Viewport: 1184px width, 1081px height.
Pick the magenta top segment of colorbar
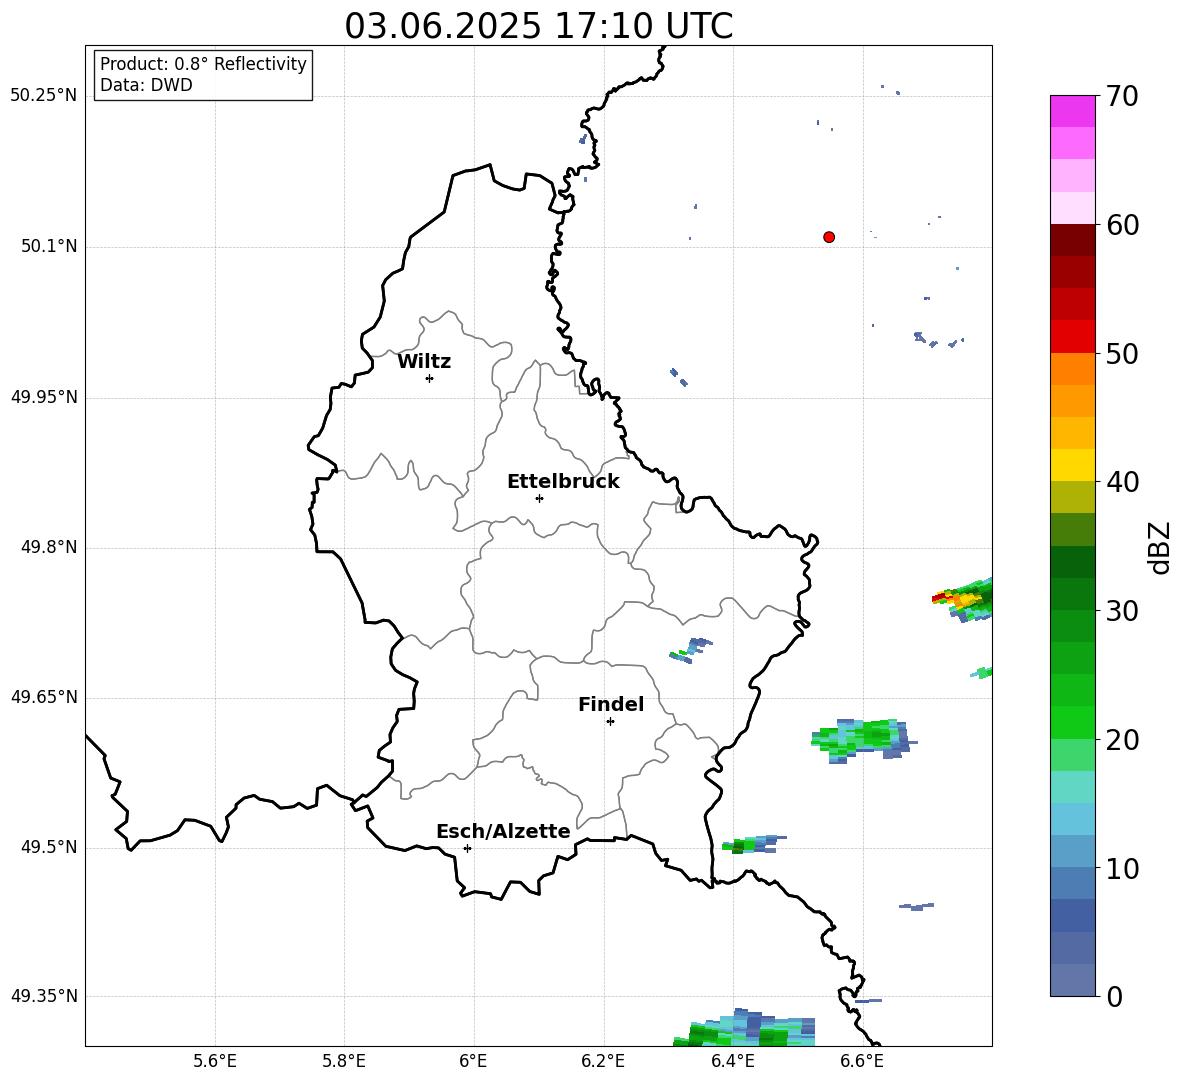1072,111
